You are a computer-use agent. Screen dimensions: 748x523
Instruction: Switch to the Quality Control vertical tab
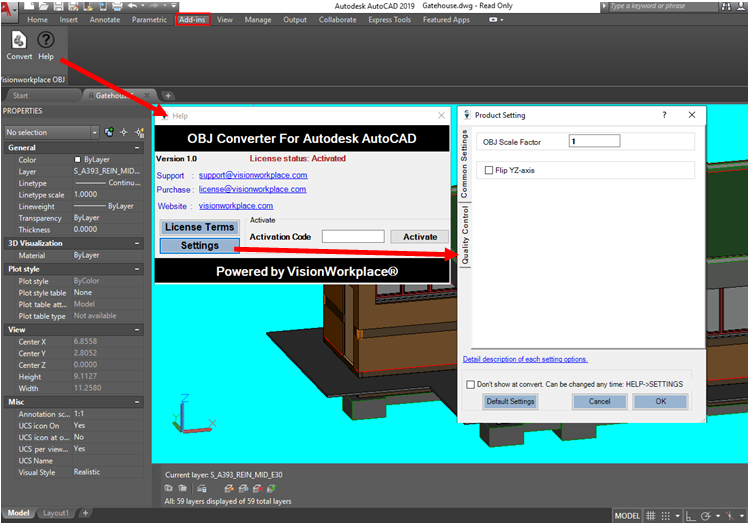[x=465, y=235]
